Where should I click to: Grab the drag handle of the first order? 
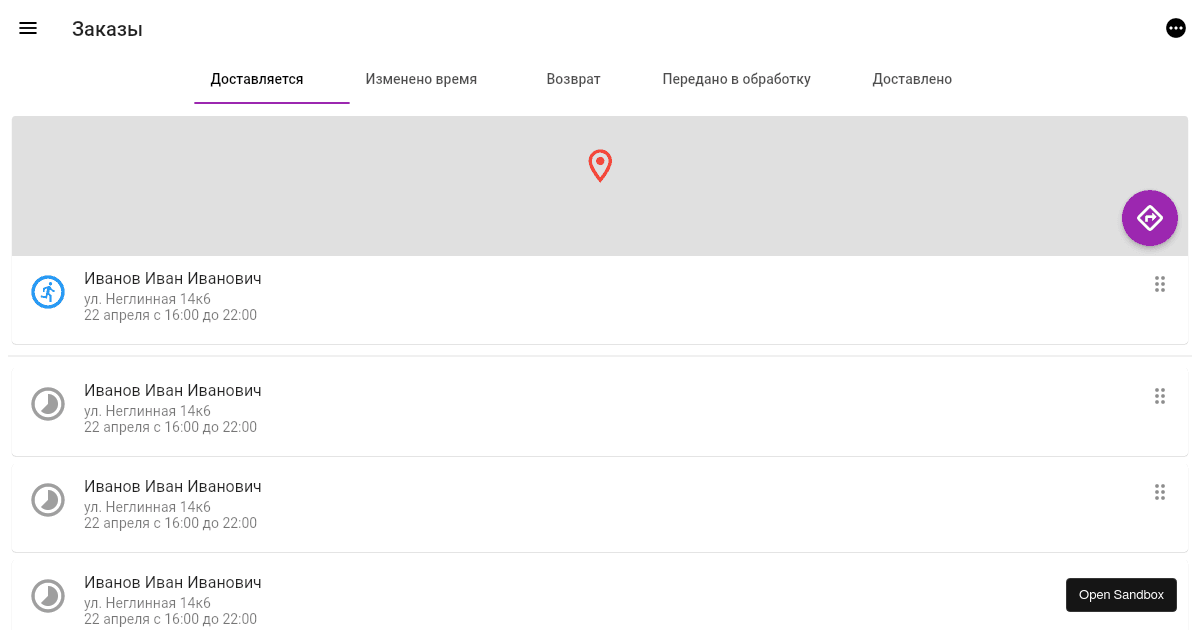1160,284
